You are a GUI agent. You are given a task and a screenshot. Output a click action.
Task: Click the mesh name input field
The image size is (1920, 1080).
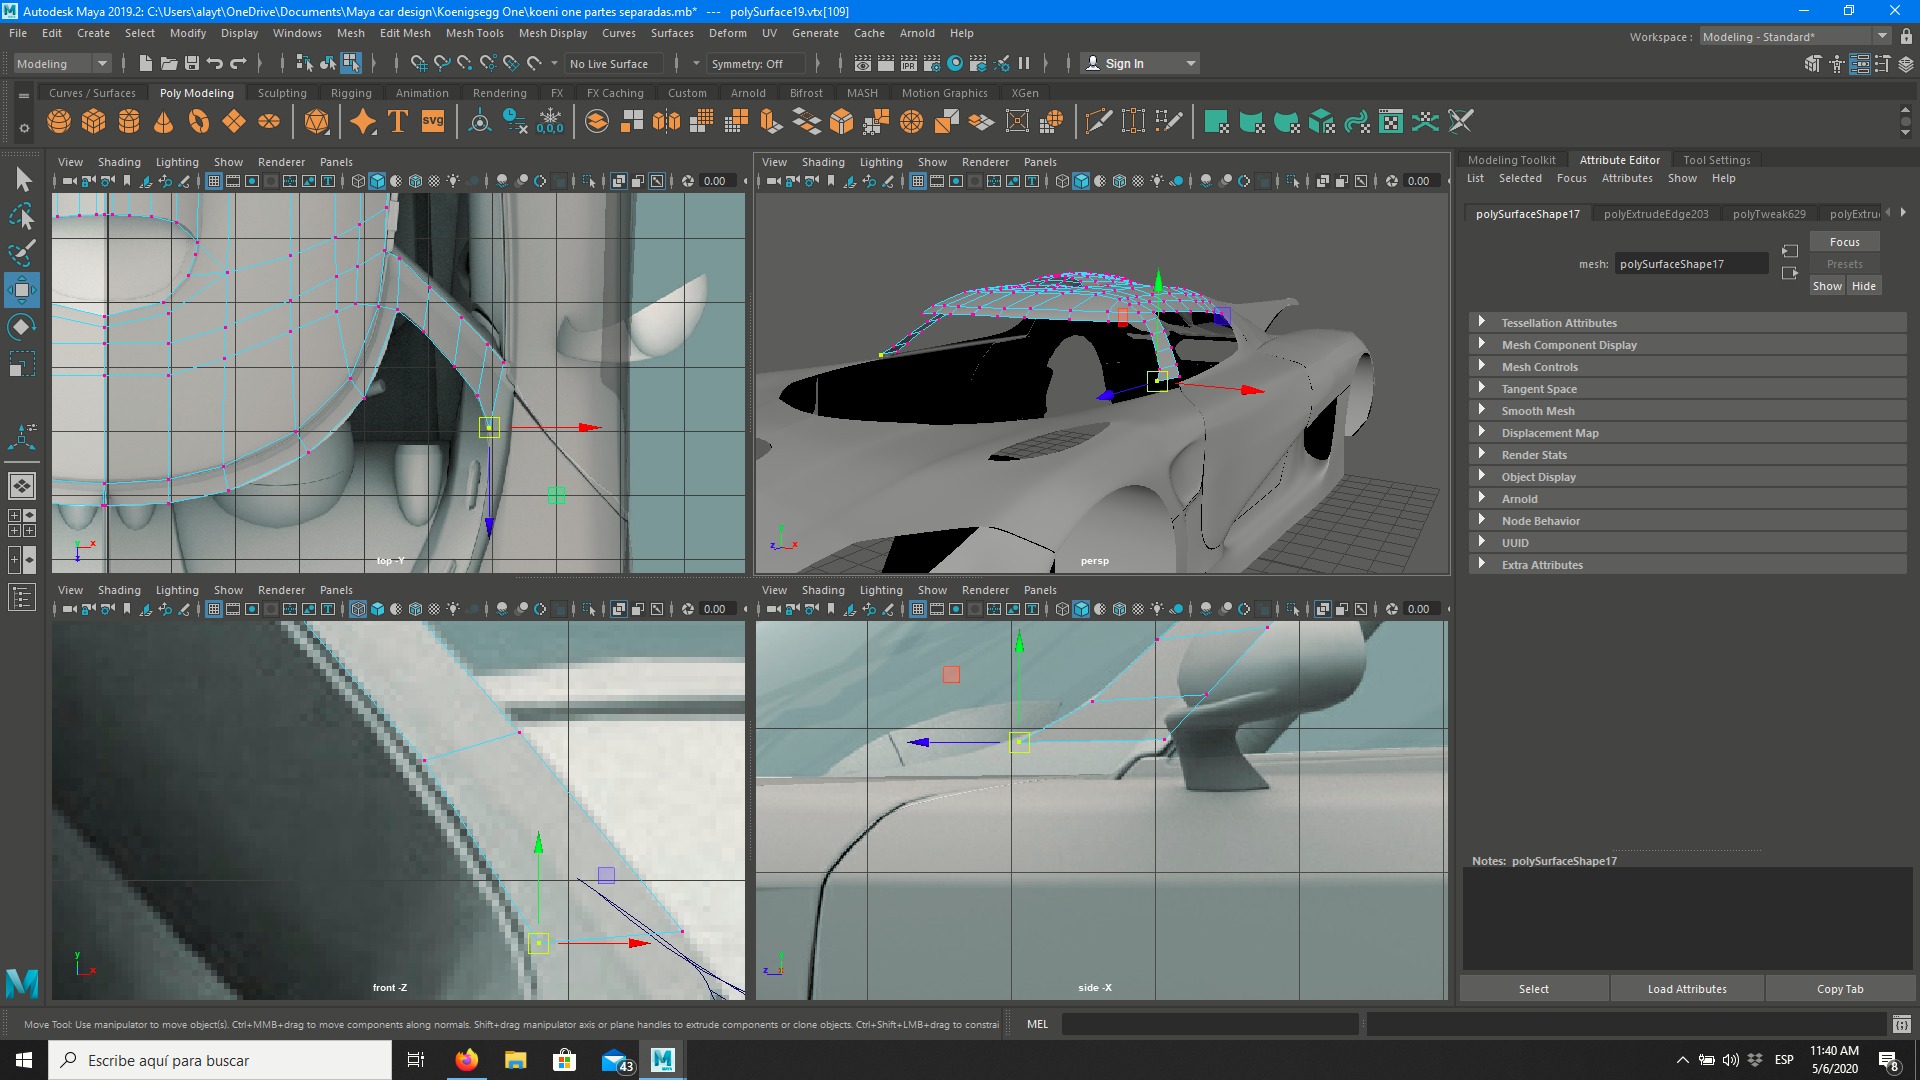[x=1692, y=264]
